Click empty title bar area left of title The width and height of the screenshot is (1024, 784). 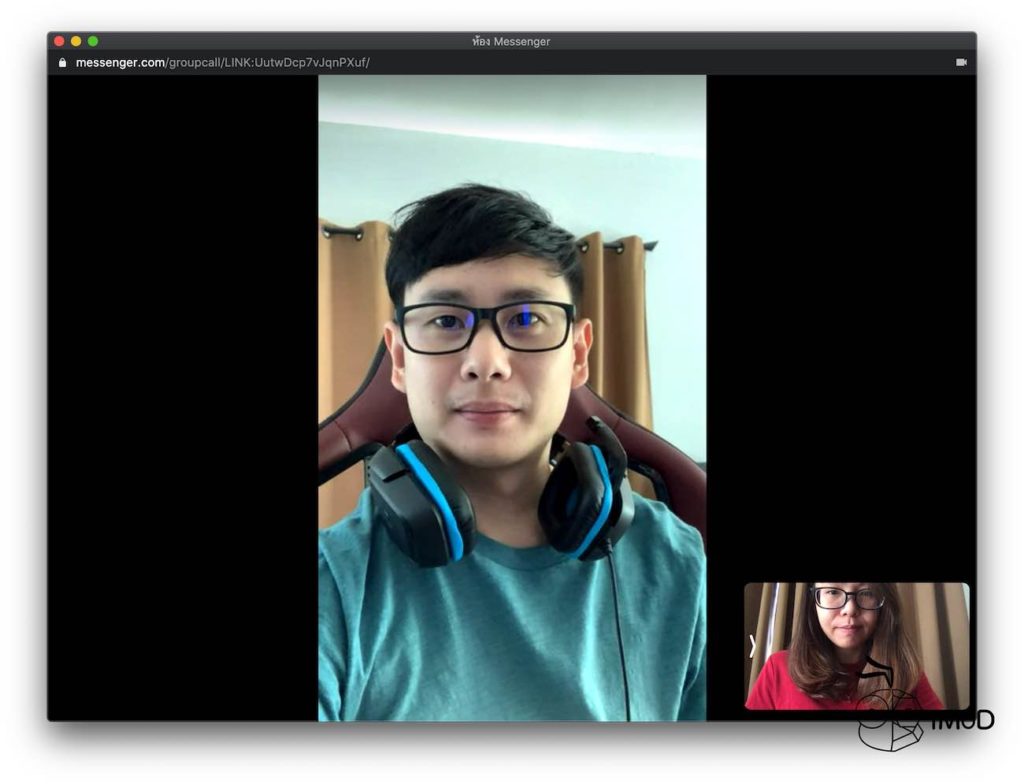(280, 41)
